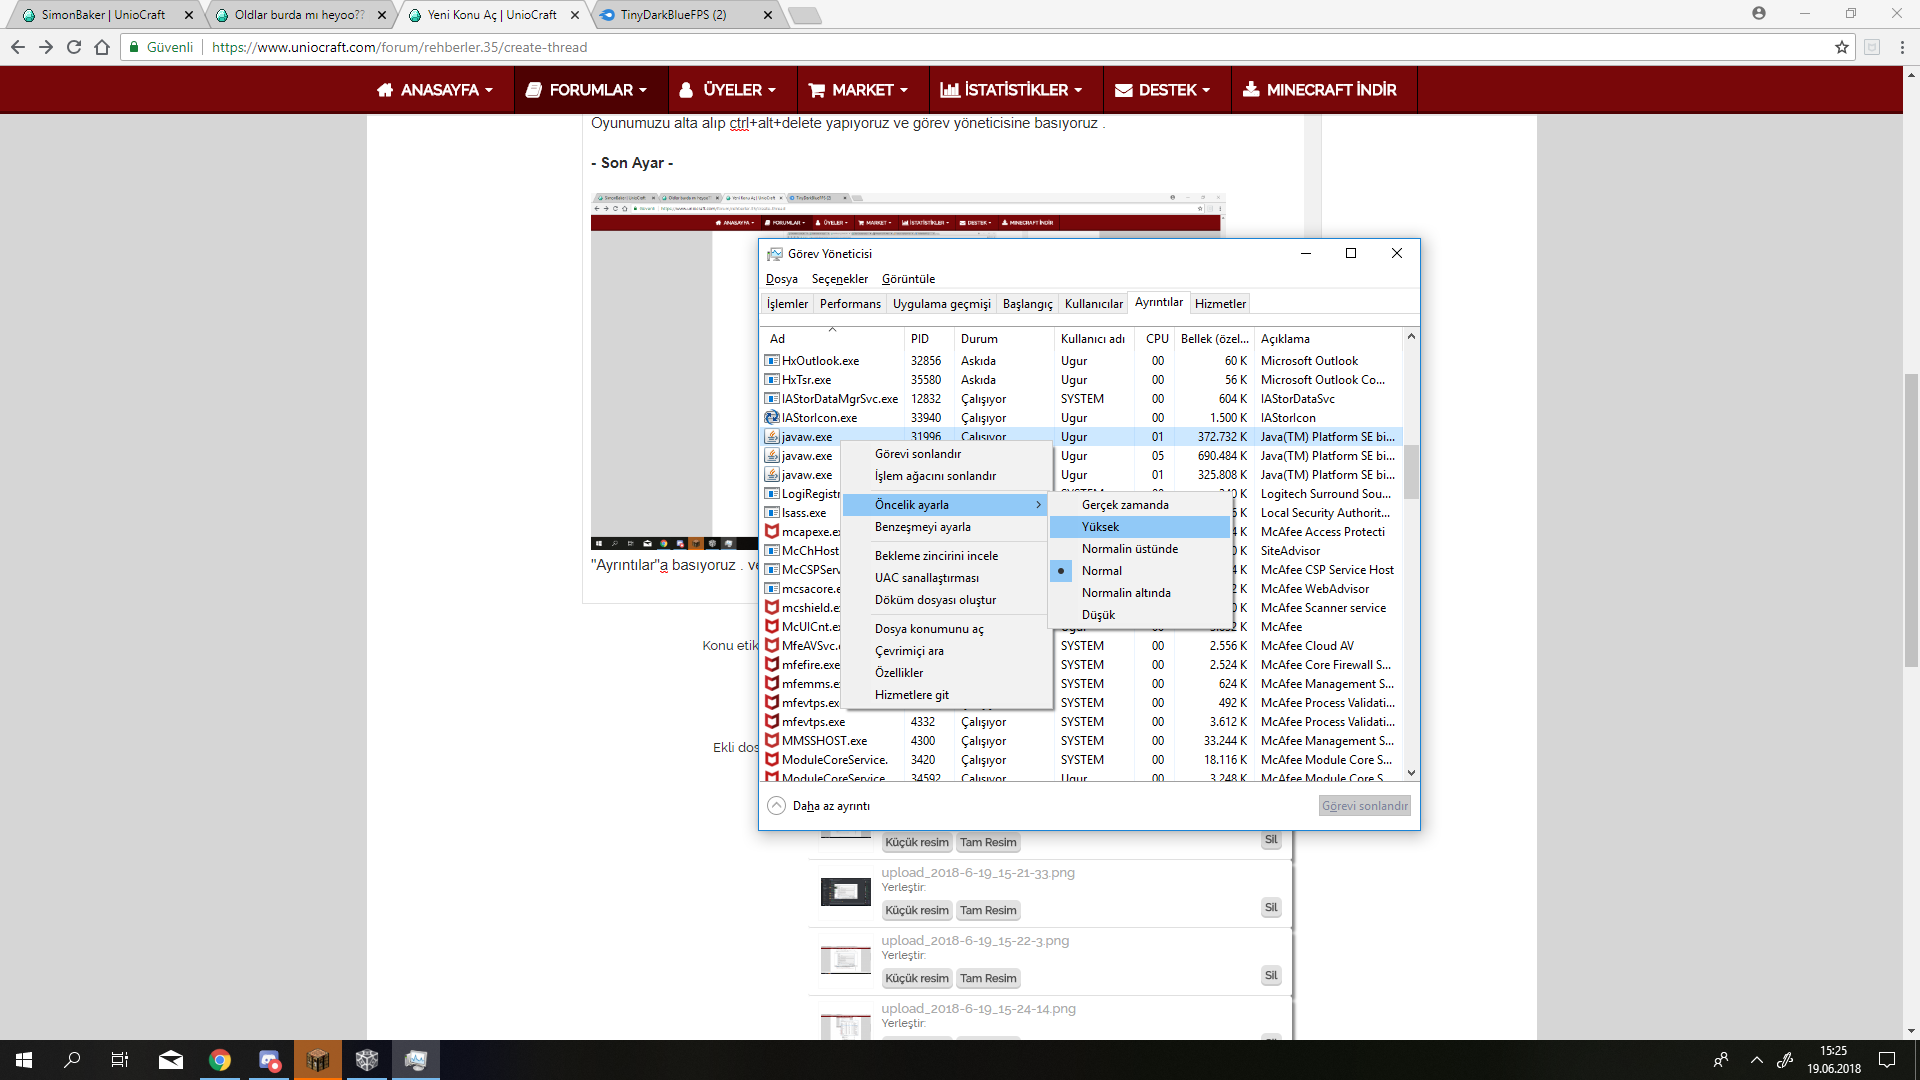Open Uygulama geçmişi tab
Viewport: 1920px width, 1080px height.
coord(942,304)
